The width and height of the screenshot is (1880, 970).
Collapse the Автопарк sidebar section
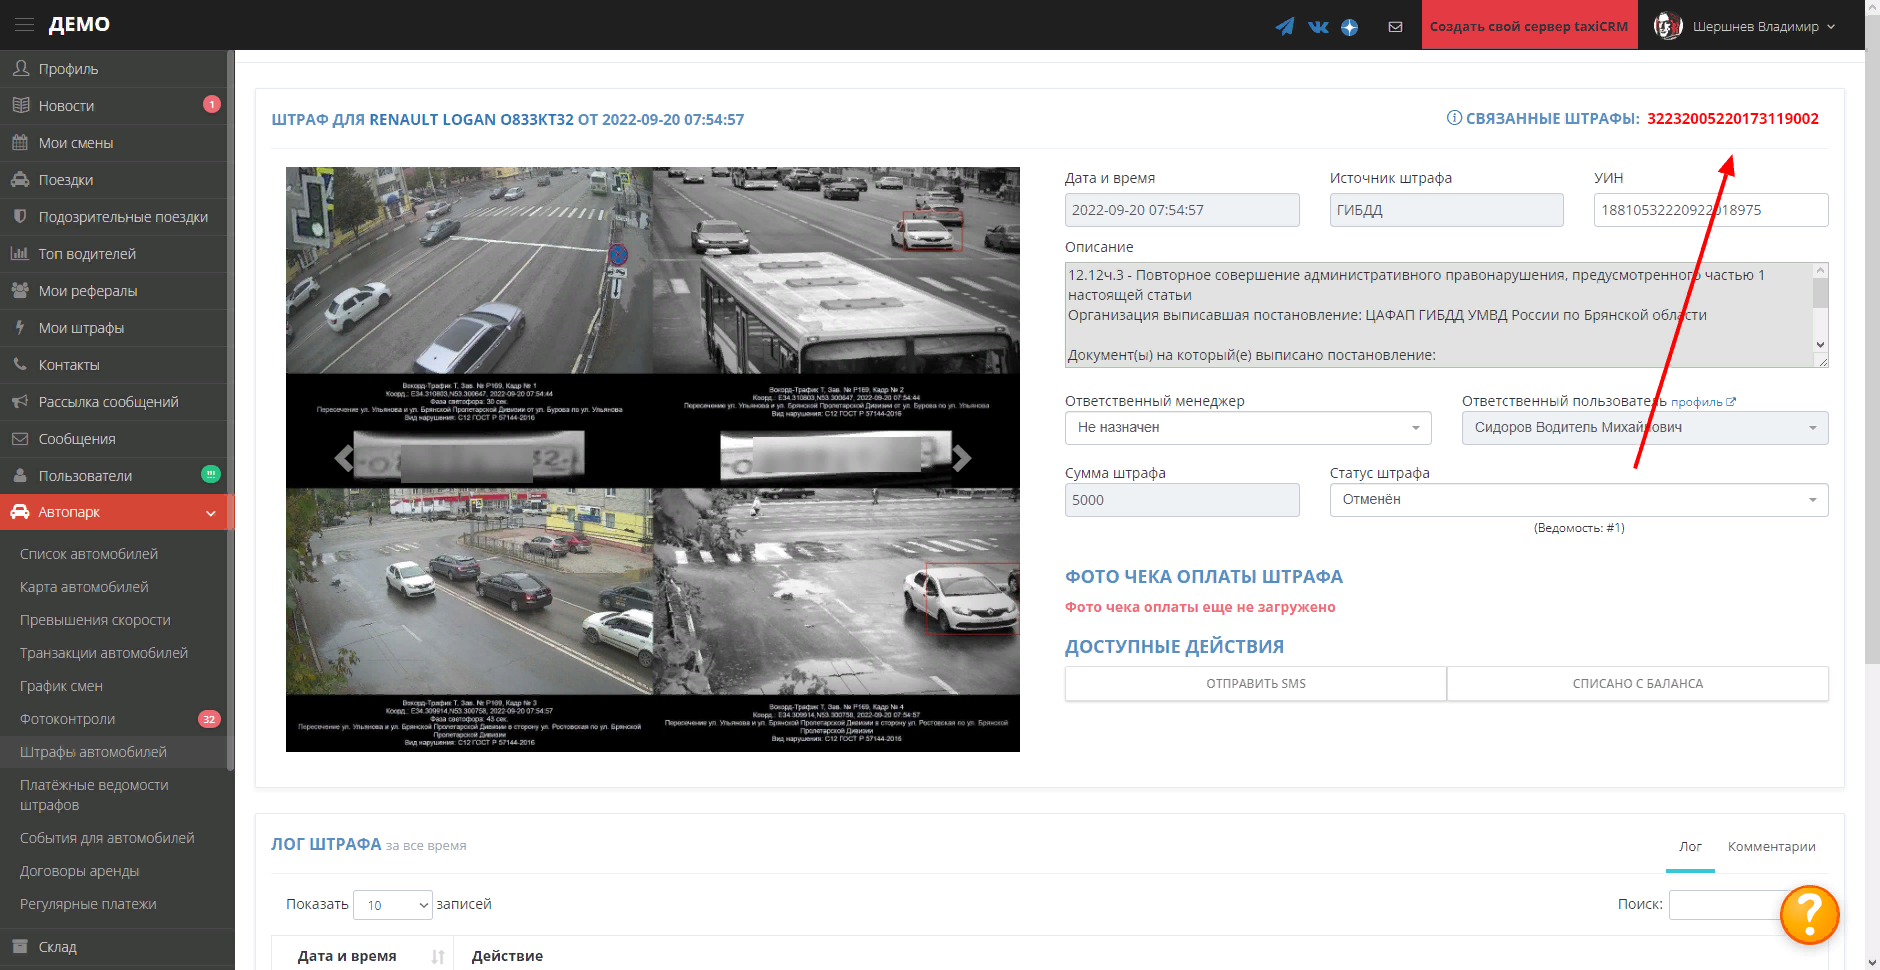[115, 512]
